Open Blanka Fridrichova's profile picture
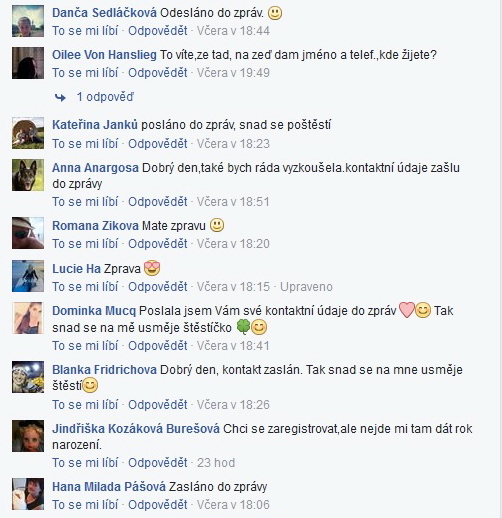The image size is (502, 518). point(28,377)
